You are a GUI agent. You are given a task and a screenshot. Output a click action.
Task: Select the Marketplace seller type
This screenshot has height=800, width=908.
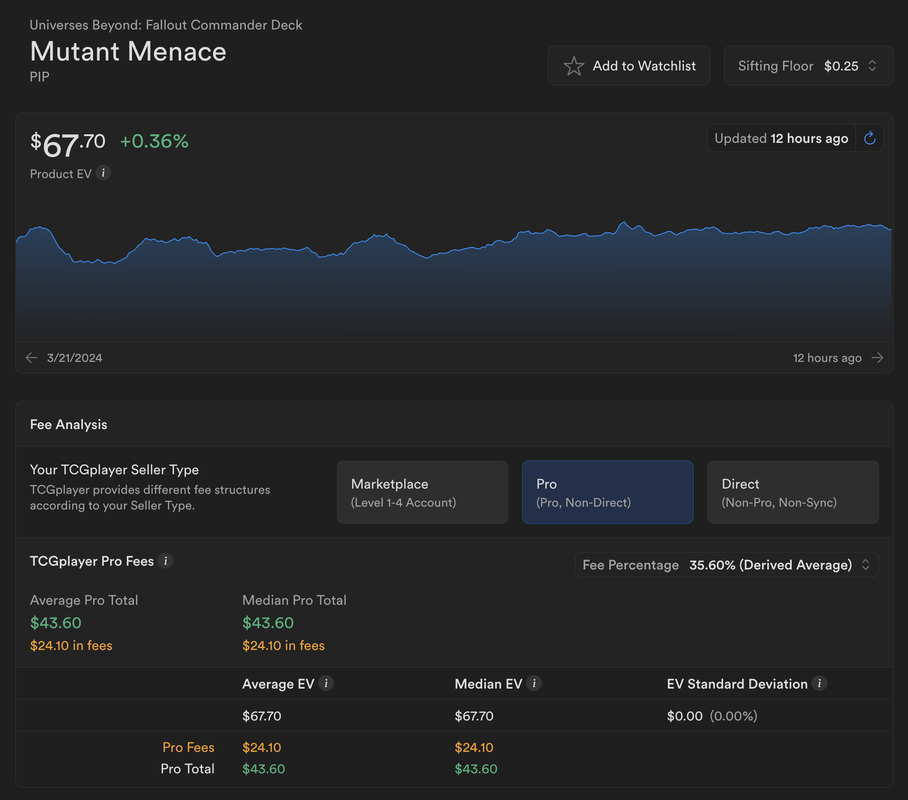point(422,492)
